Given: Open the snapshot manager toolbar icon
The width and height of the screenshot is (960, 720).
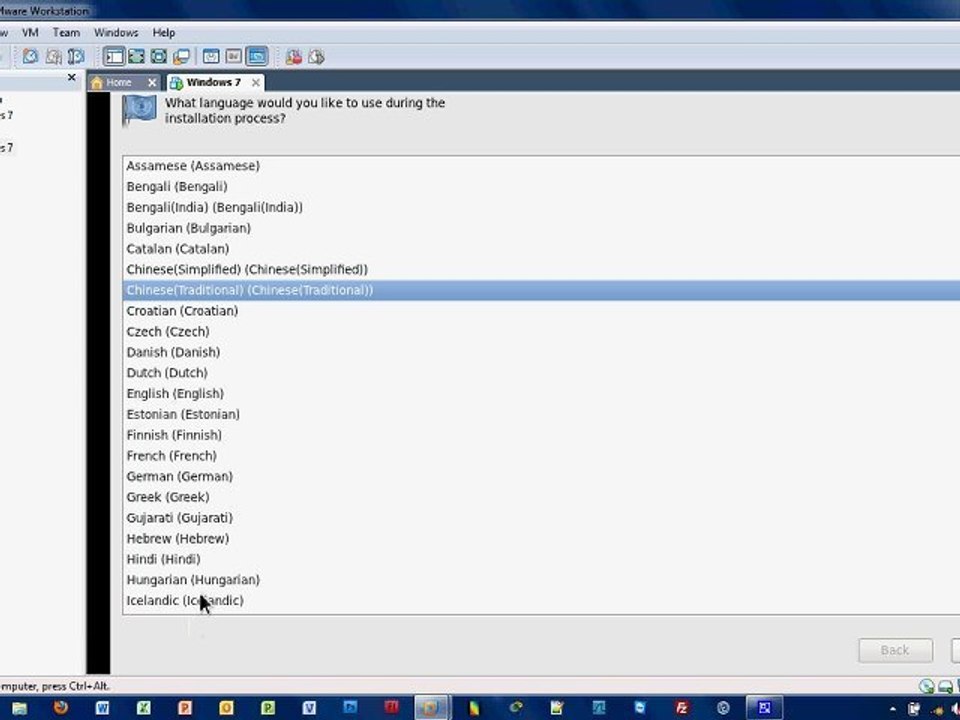Looking at the screenshot, I should click(76, 57).
